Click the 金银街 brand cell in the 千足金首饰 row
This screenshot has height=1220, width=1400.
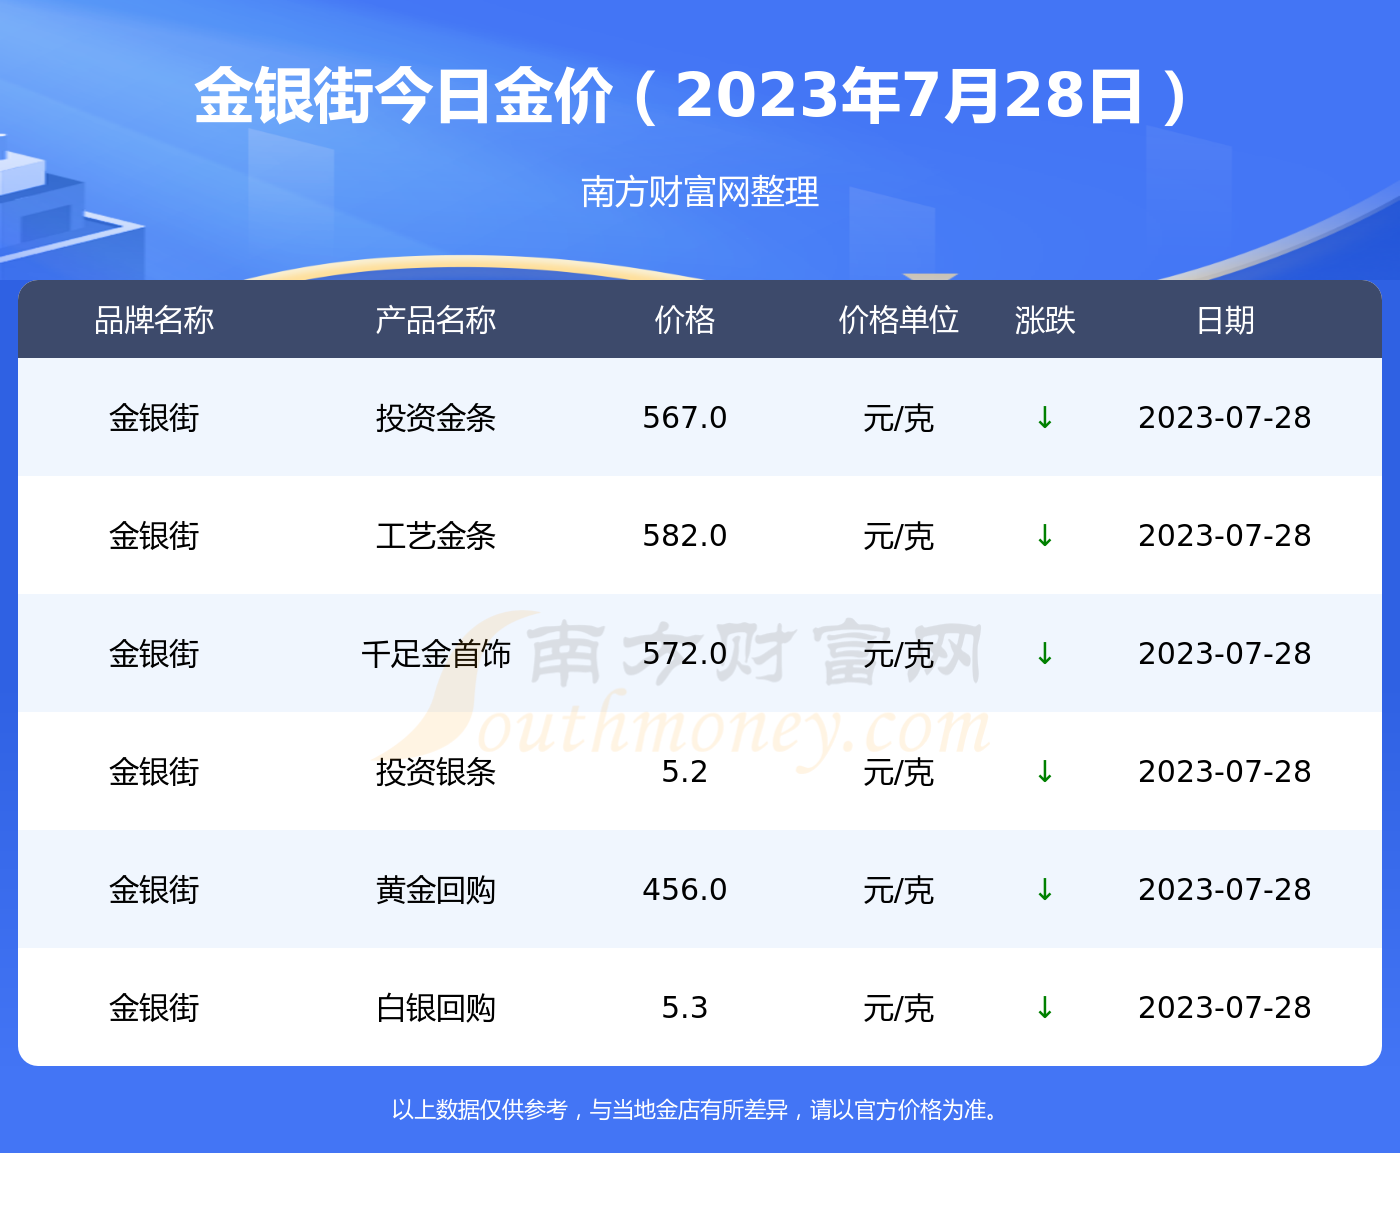[x=154, y=654]
